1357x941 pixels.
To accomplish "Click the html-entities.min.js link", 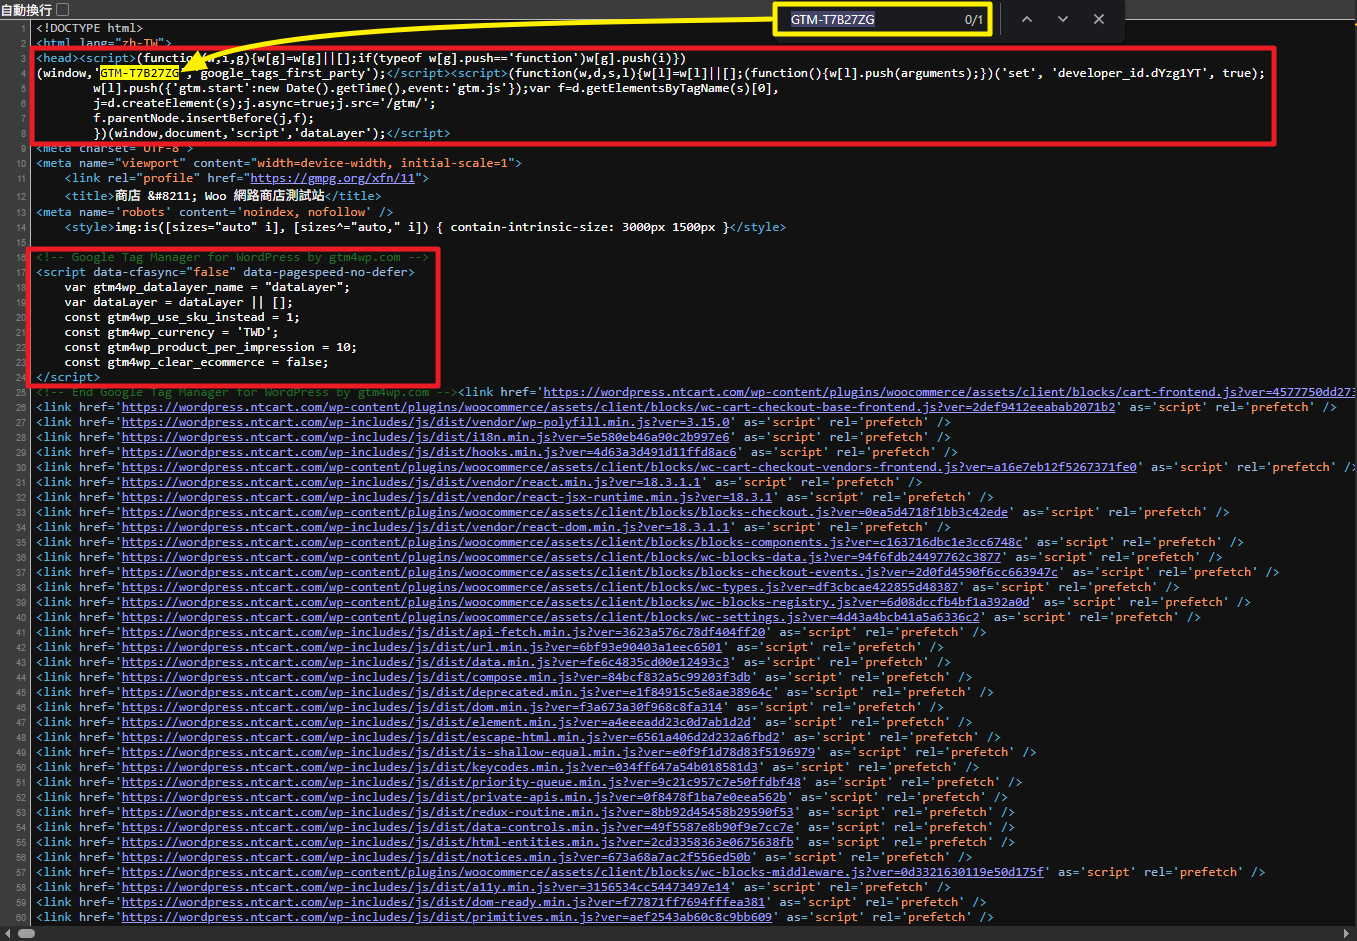I will click(458, 842).
